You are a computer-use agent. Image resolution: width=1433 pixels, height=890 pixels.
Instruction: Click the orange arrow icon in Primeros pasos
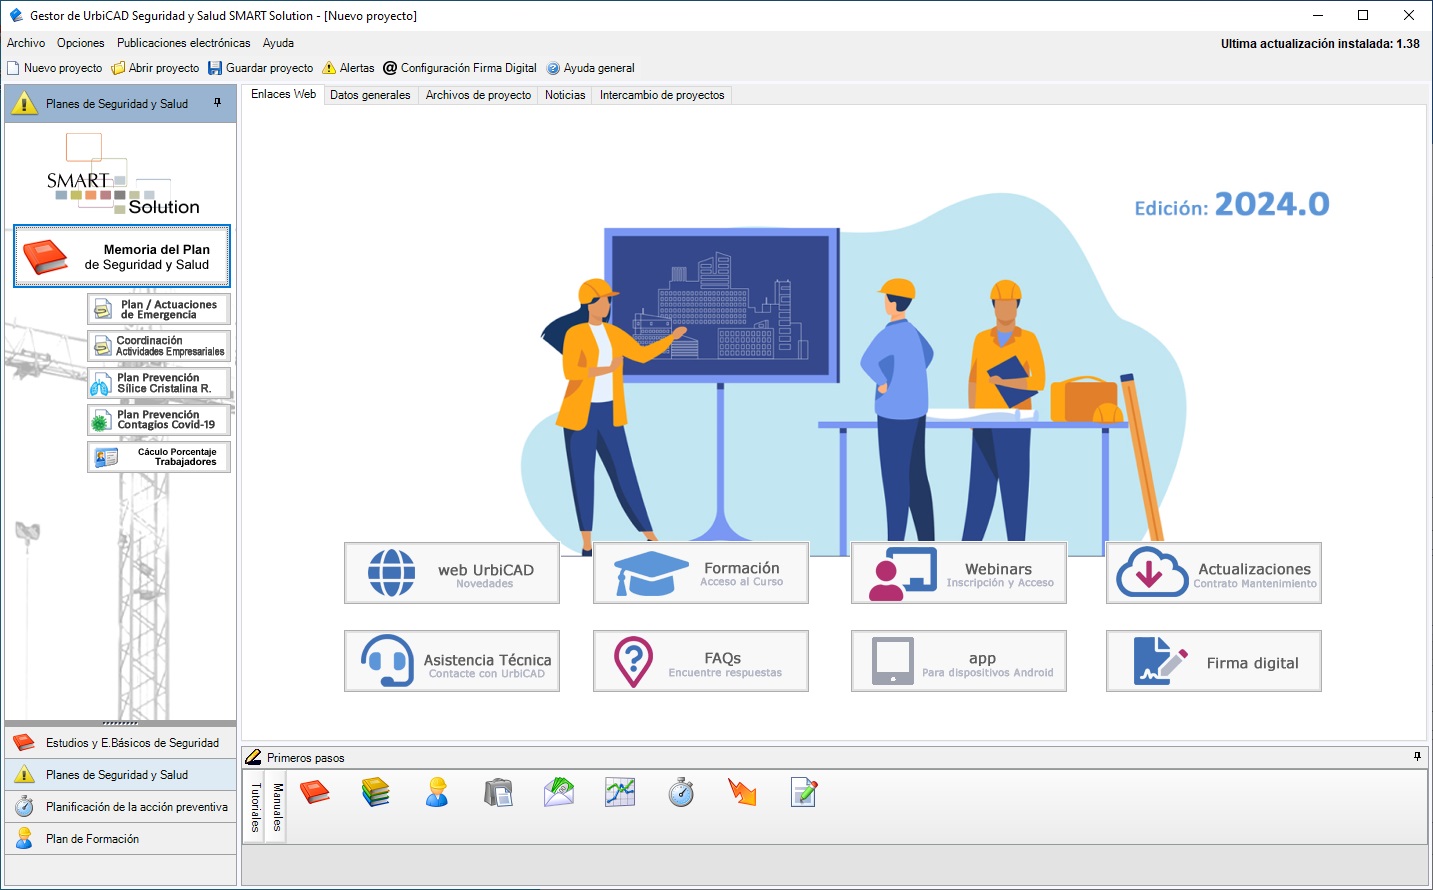pyautogui.click(x=742, y=793)
